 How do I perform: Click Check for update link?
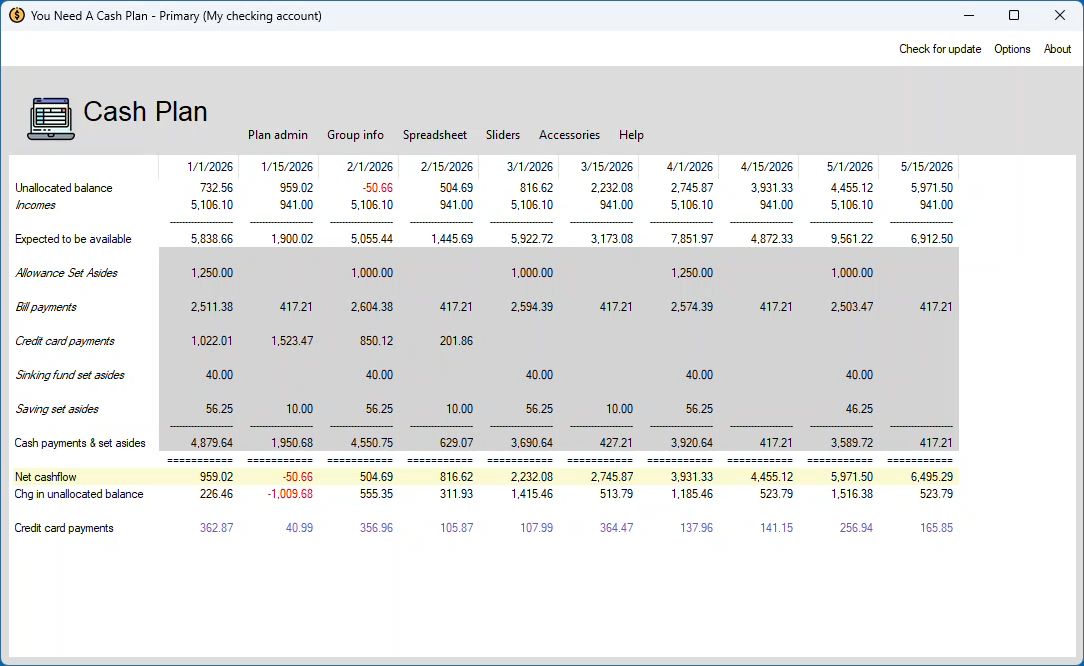pyautogui.click(x=939, y=49)
